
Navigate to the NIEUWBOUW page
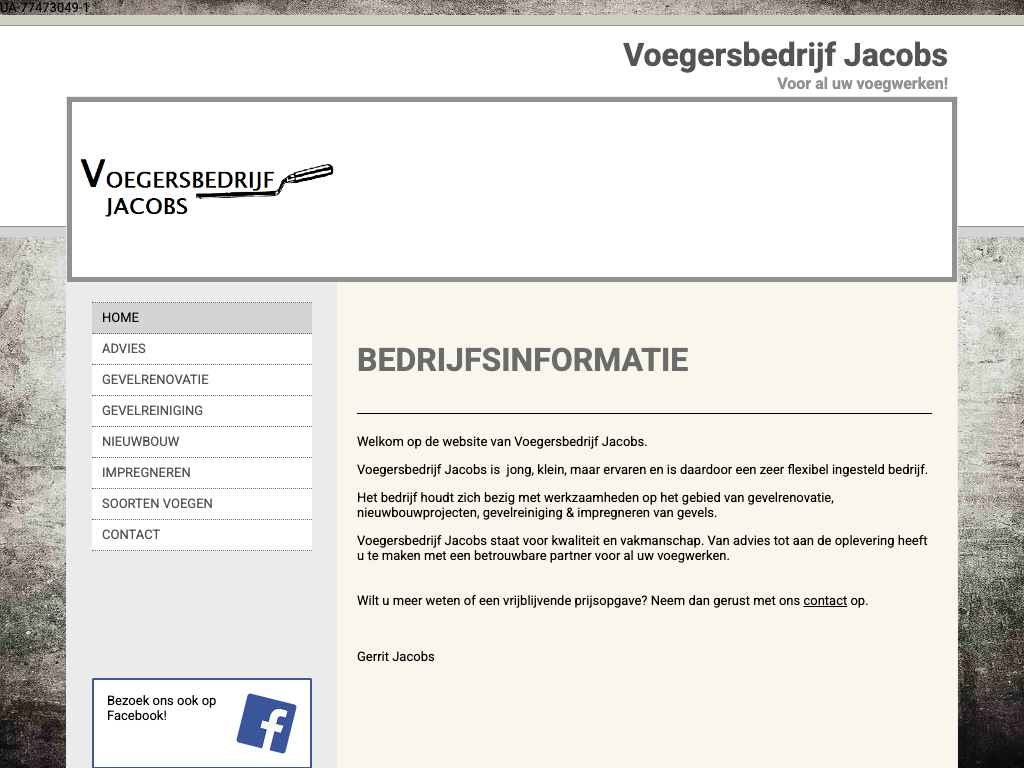pos(202,442)
